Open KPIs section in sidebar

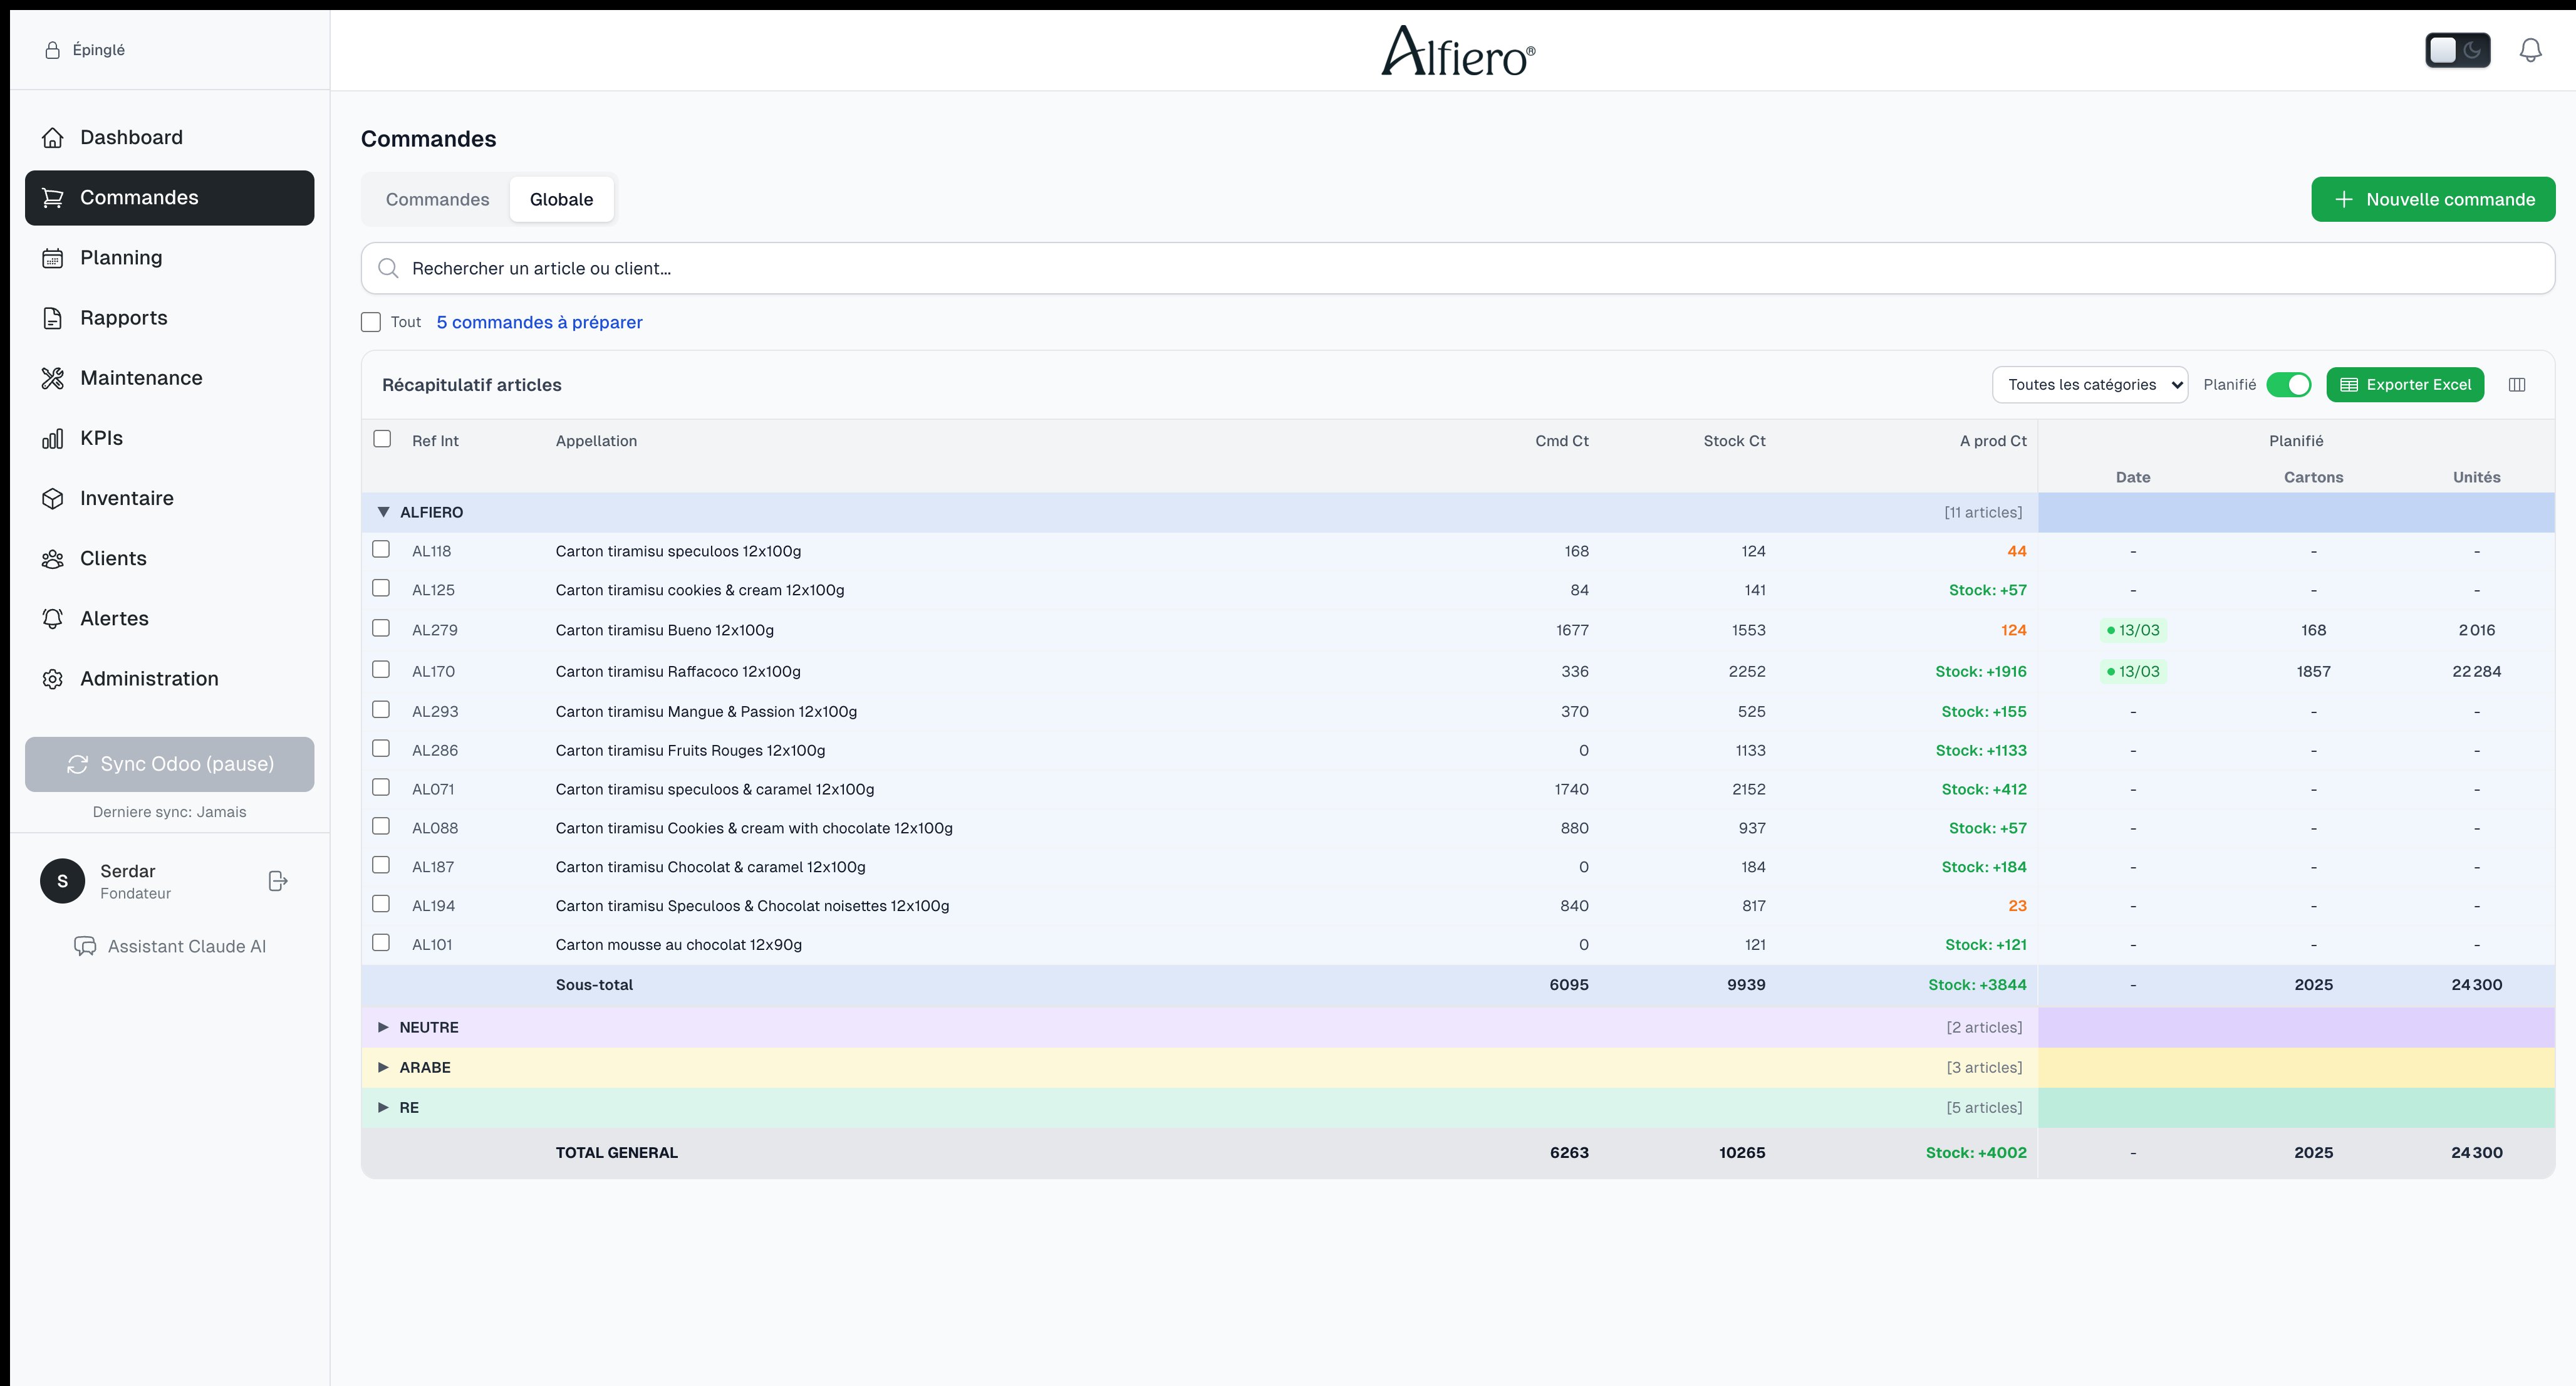(101, 438)
